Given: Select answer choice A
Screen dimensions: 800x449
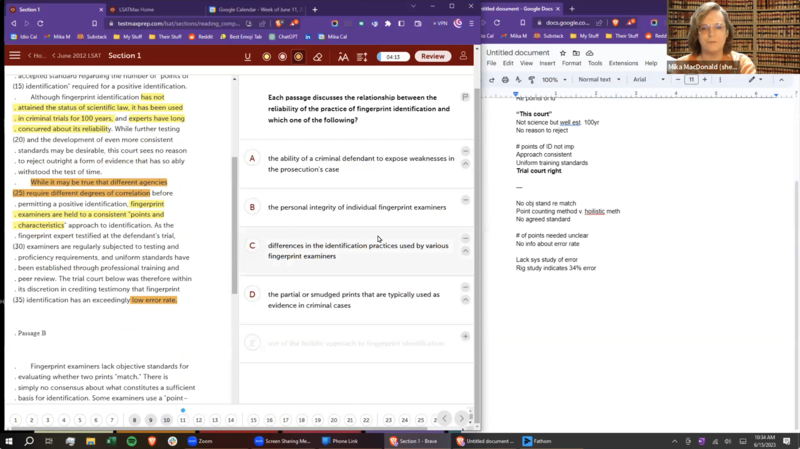Looking at the screenshot, I should click(x=252, y=158).
